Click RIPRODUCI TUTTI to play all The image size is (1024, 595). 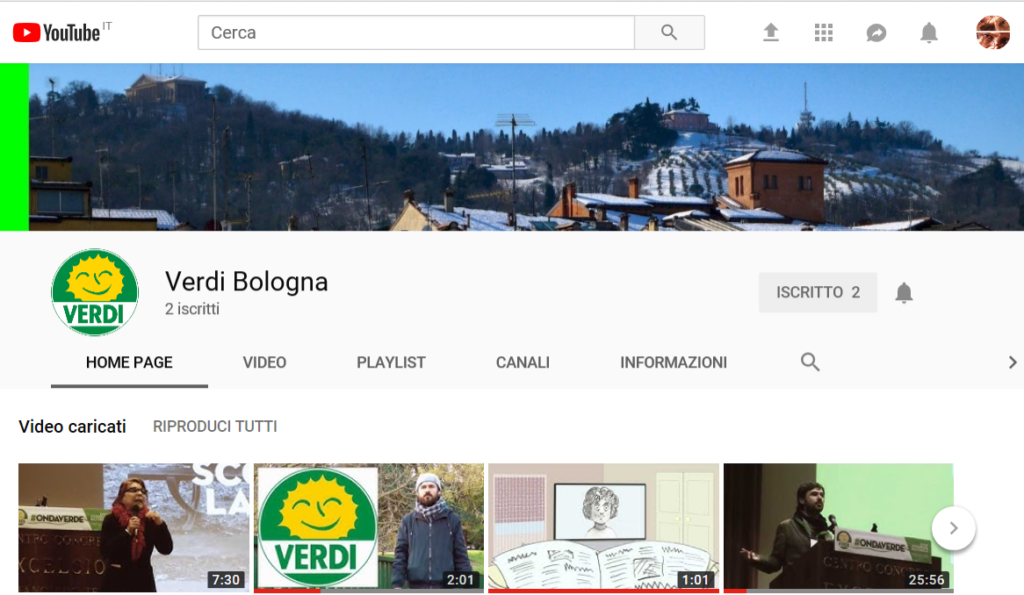[x=215, y=426]
